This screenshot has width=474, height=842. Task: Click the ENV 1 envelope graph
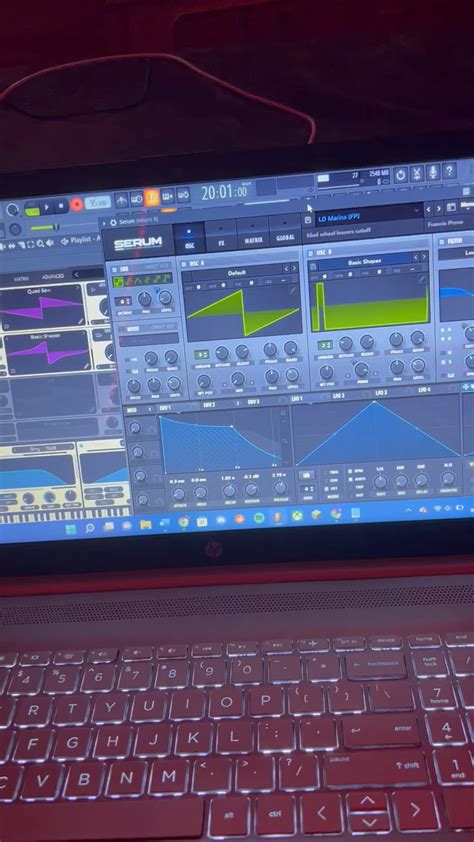224,441
